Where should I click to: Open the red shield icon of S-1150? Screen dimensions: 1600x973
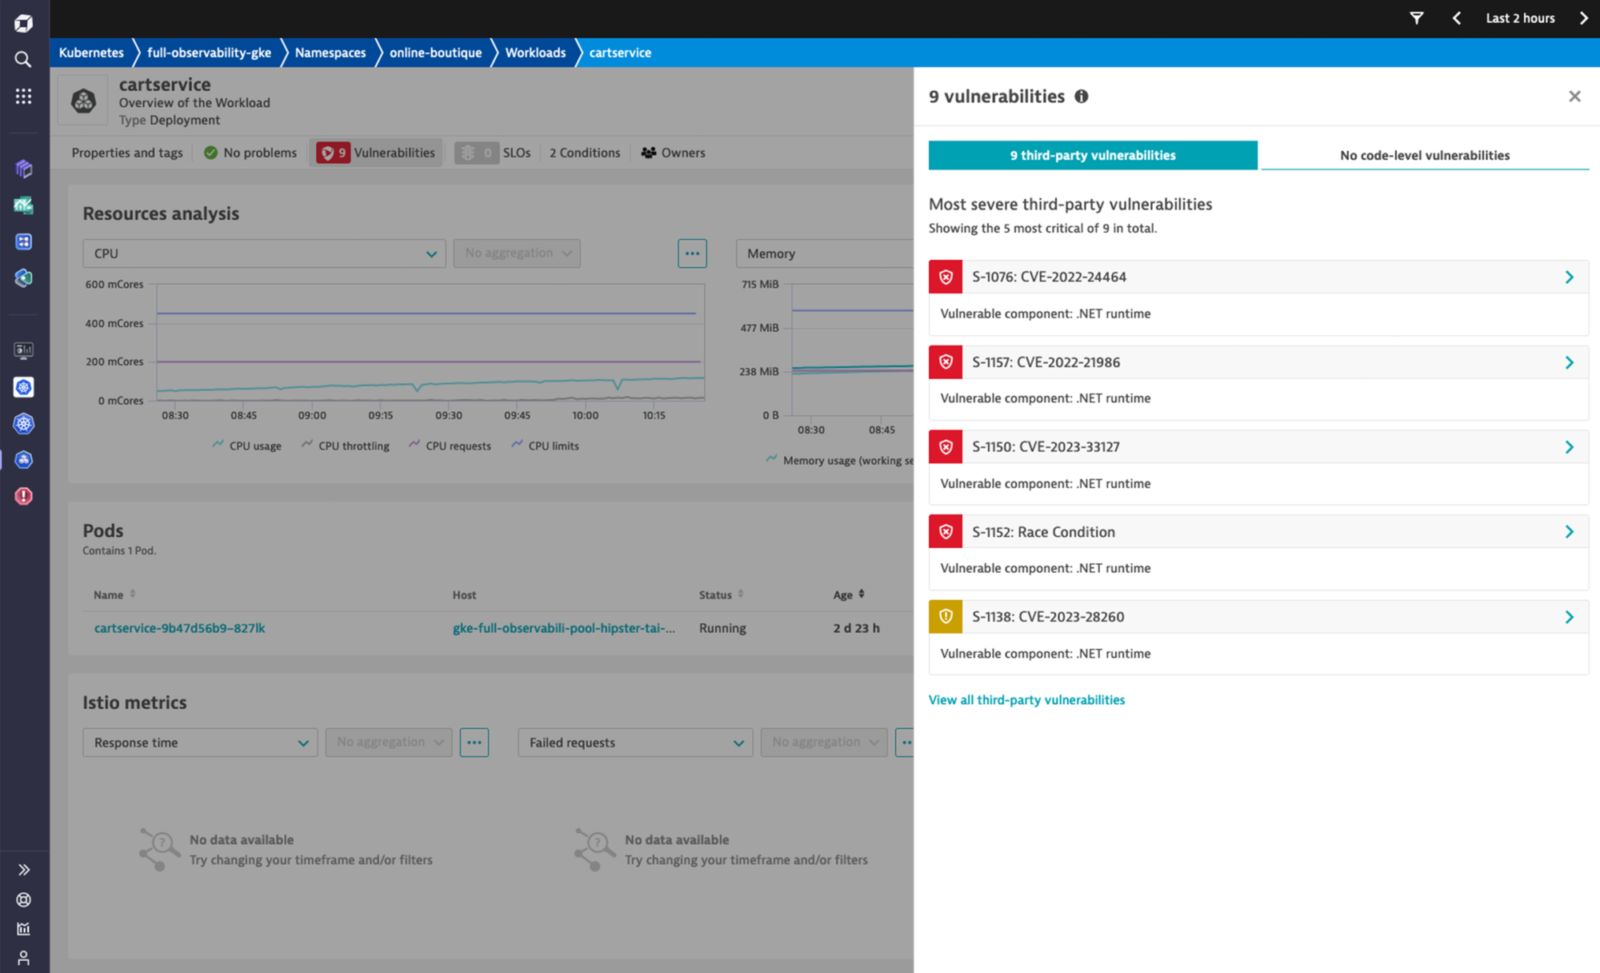tap(945, 447)
